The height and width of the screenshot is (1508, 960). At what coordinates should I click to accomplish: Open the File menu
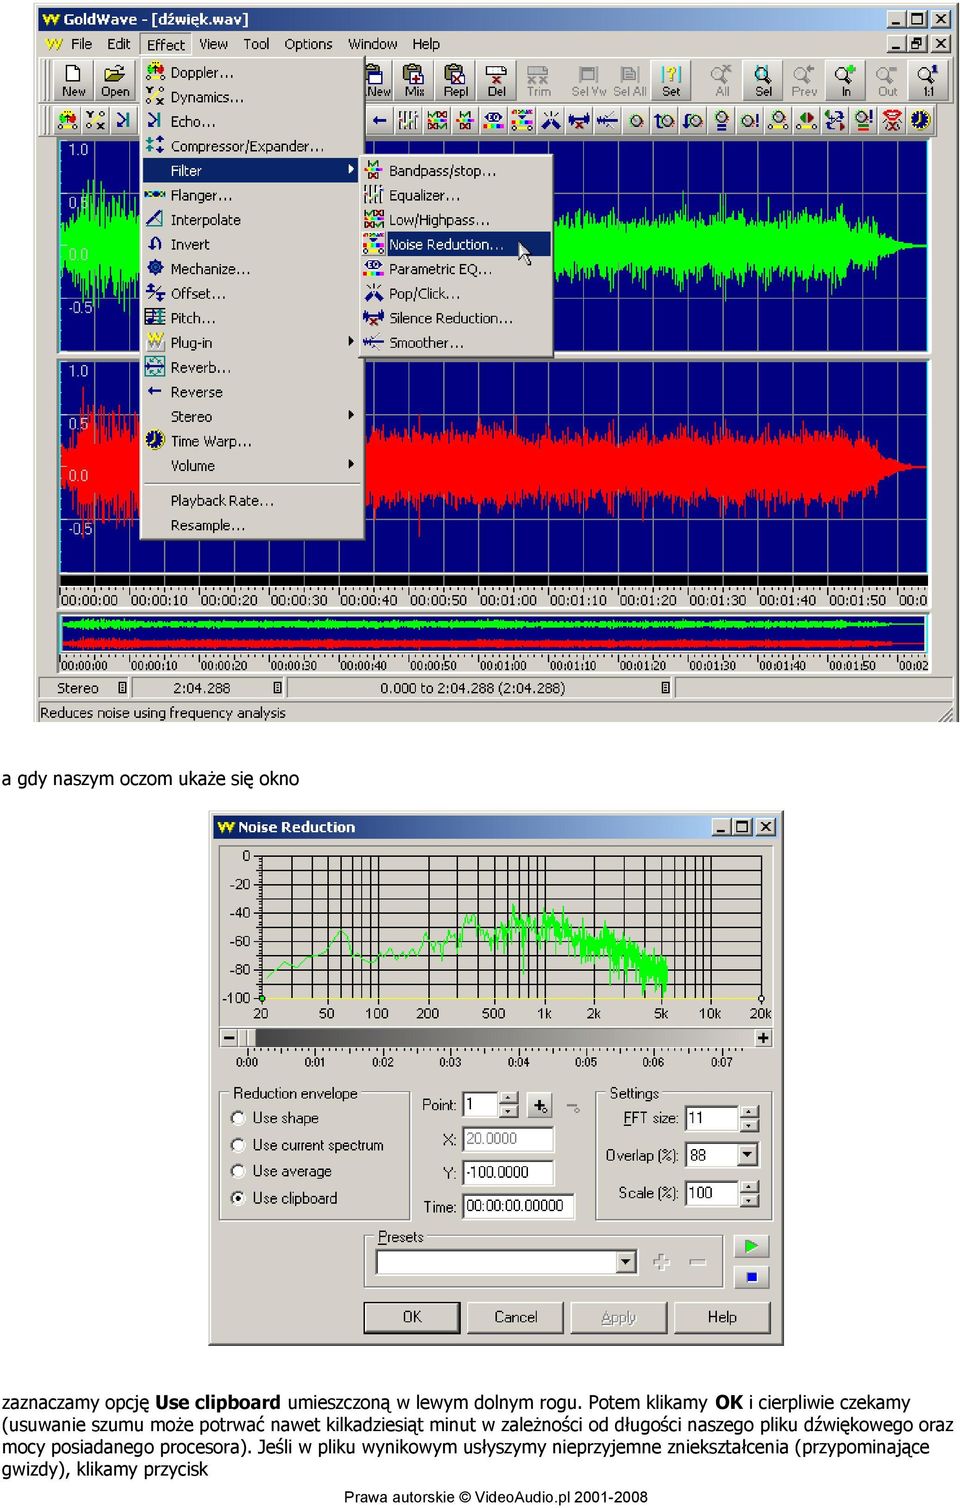click(x=81, y=44)
